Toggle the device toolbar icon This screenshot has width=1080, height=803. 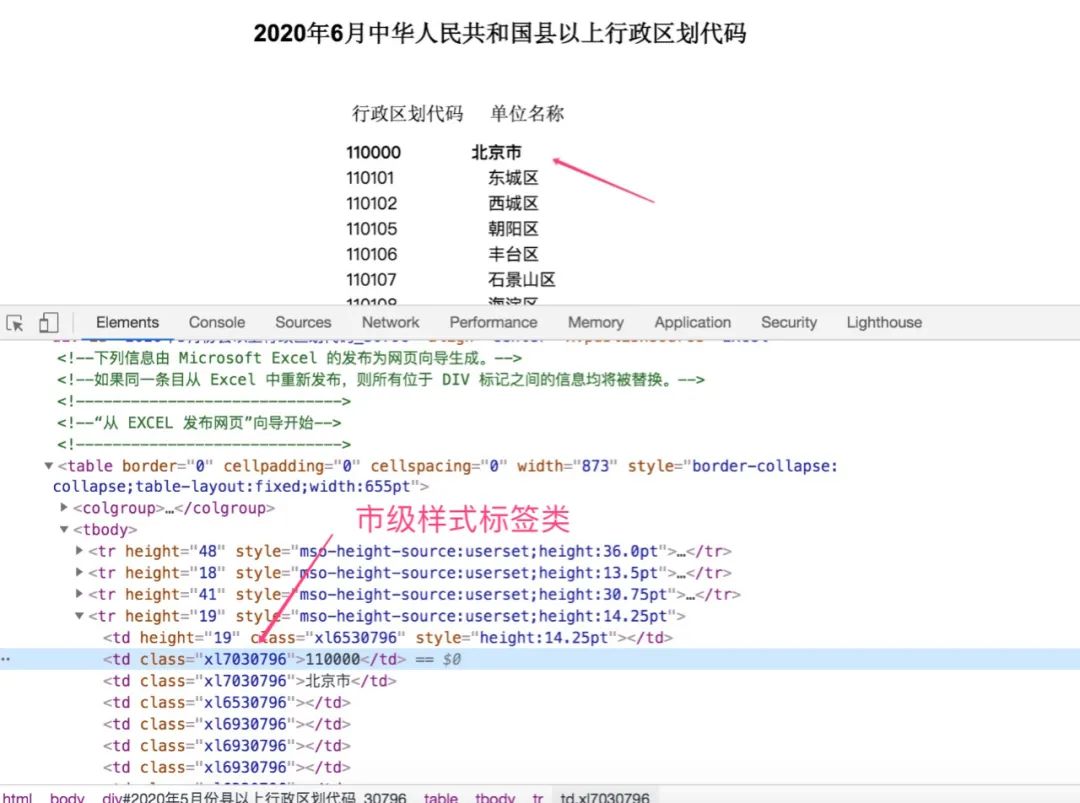pos(48,322)
